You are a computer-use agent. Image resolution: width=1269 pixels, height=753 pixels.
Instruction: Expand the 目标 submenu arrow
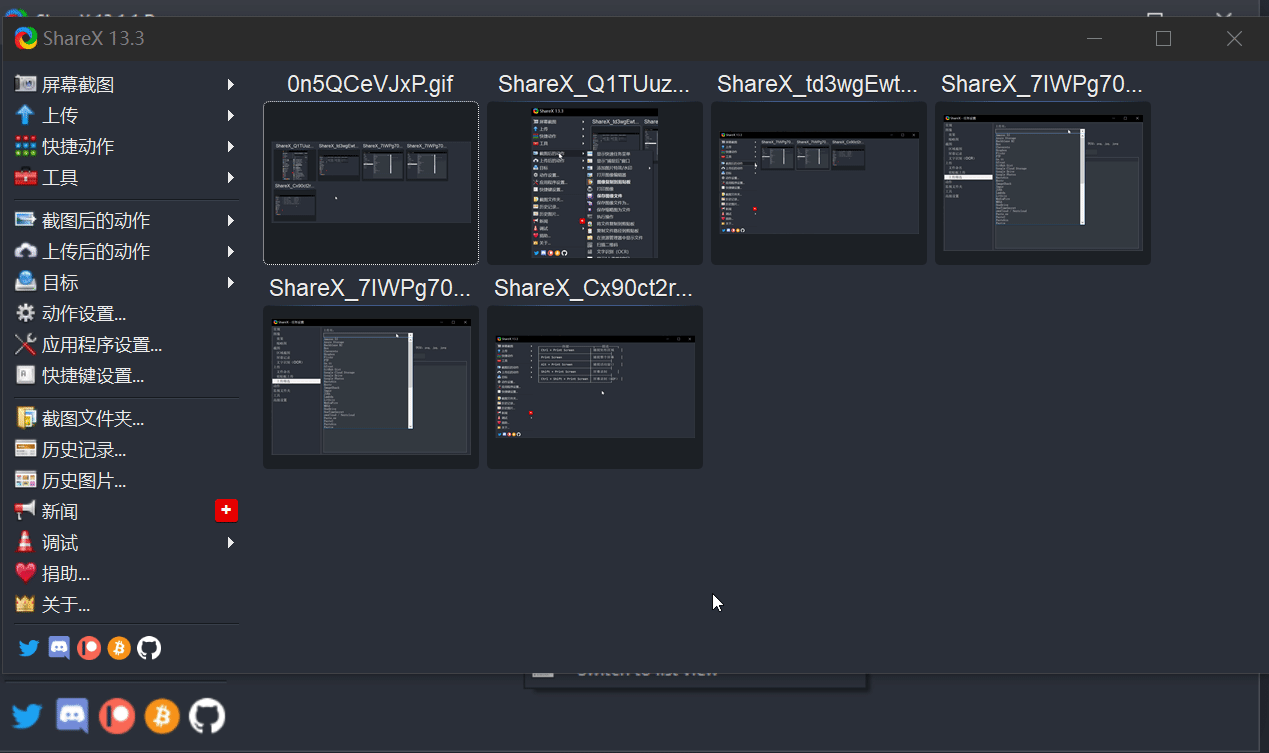click(231, 283)
